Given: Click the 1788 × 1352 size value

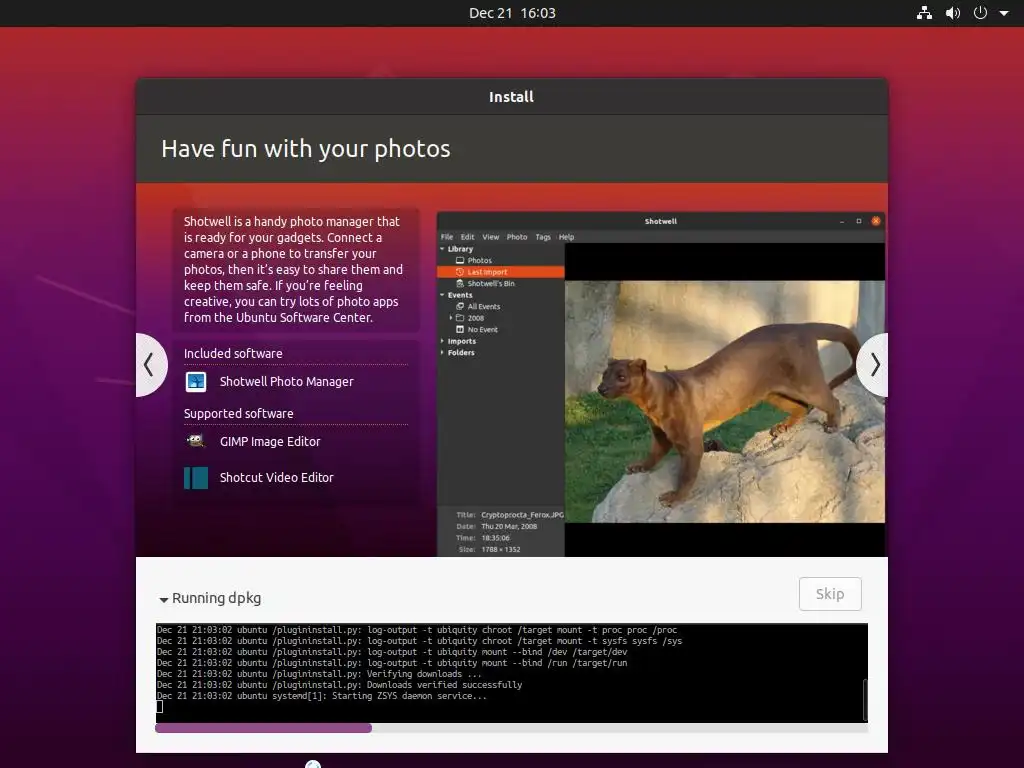Looking at the screenshot, I should (x=501, y=549).
